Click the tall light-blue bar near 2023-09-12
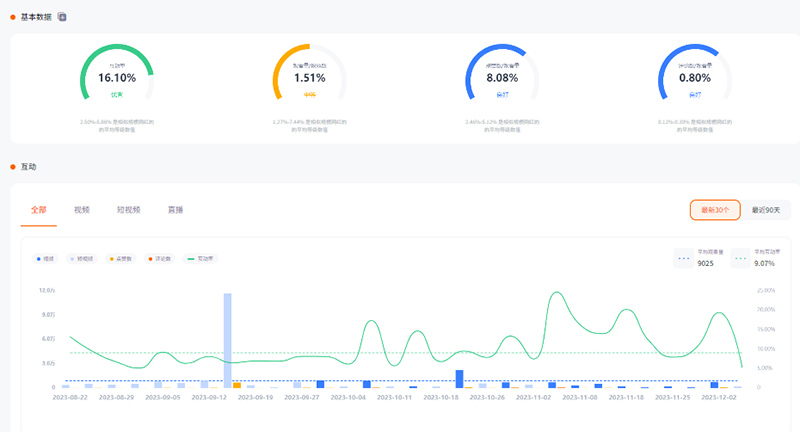 point(227,340)
